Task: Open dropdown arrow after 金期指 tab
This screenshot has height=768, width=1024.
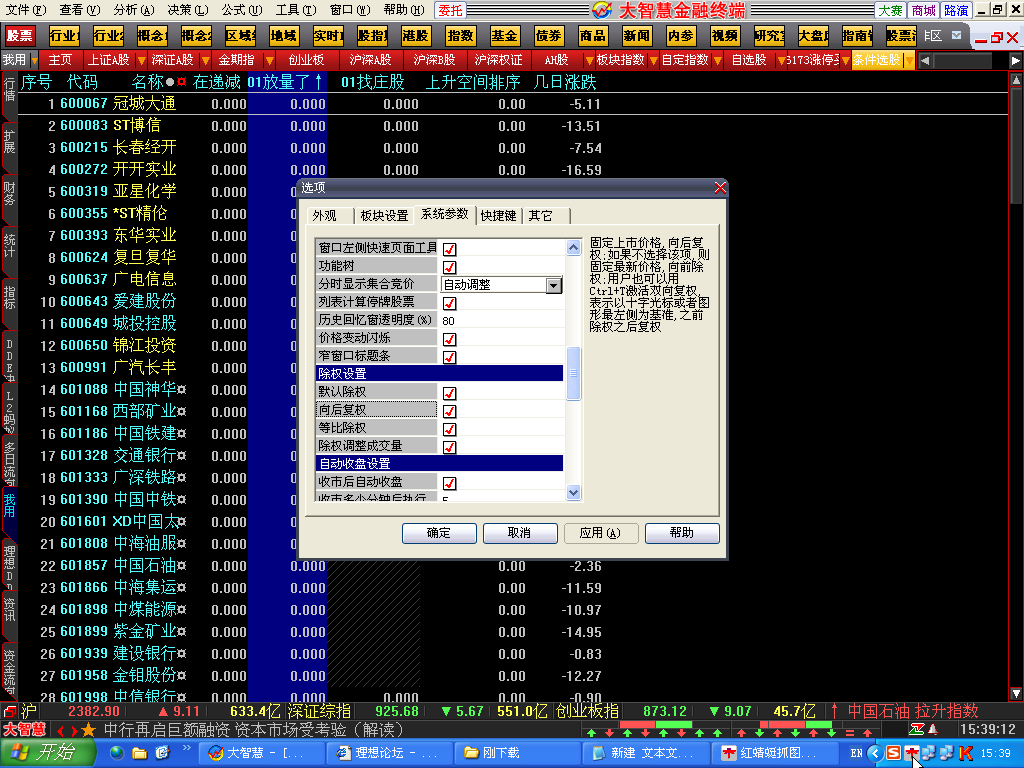Action: [269, 60]
